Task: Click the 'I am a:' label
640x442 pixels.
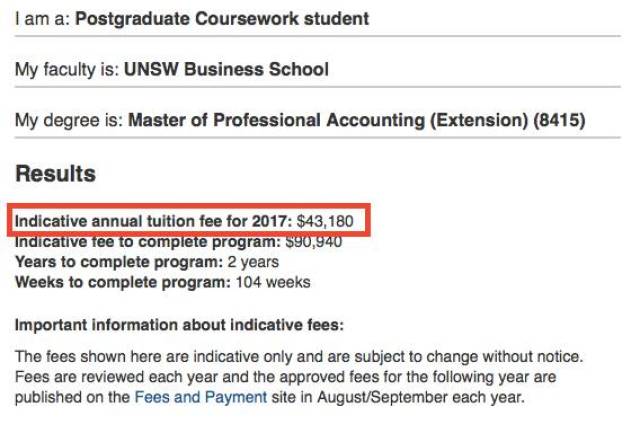Action: tap(42, 19)
